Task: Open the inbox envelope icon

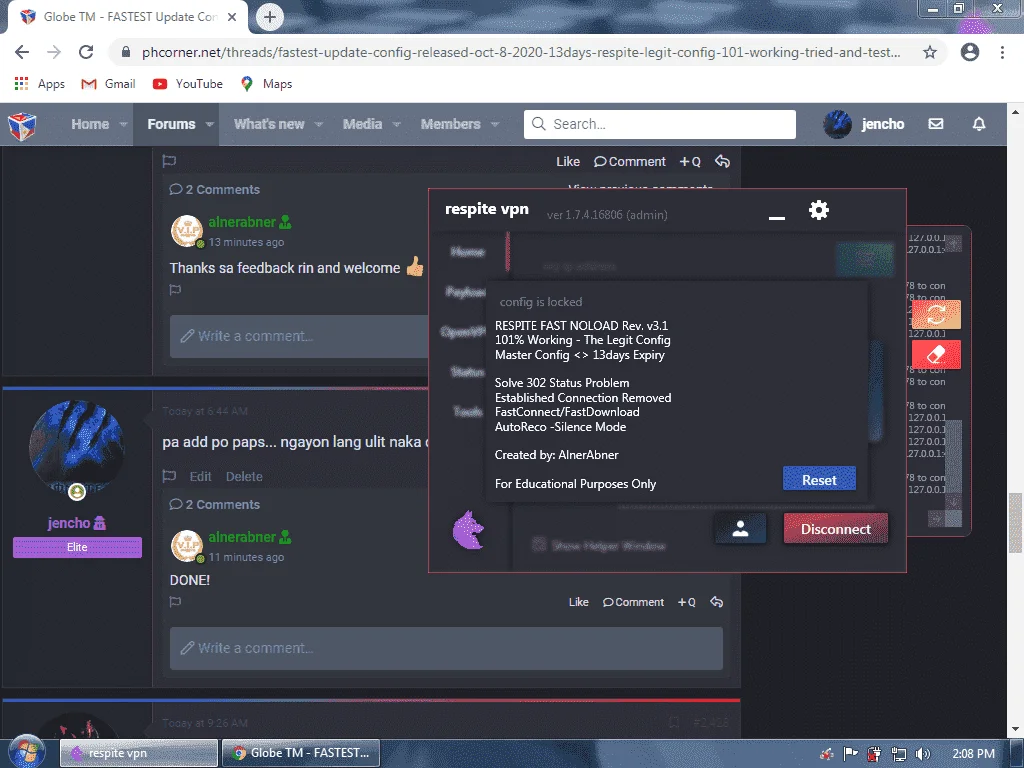Action: click(x=936, y=123)
